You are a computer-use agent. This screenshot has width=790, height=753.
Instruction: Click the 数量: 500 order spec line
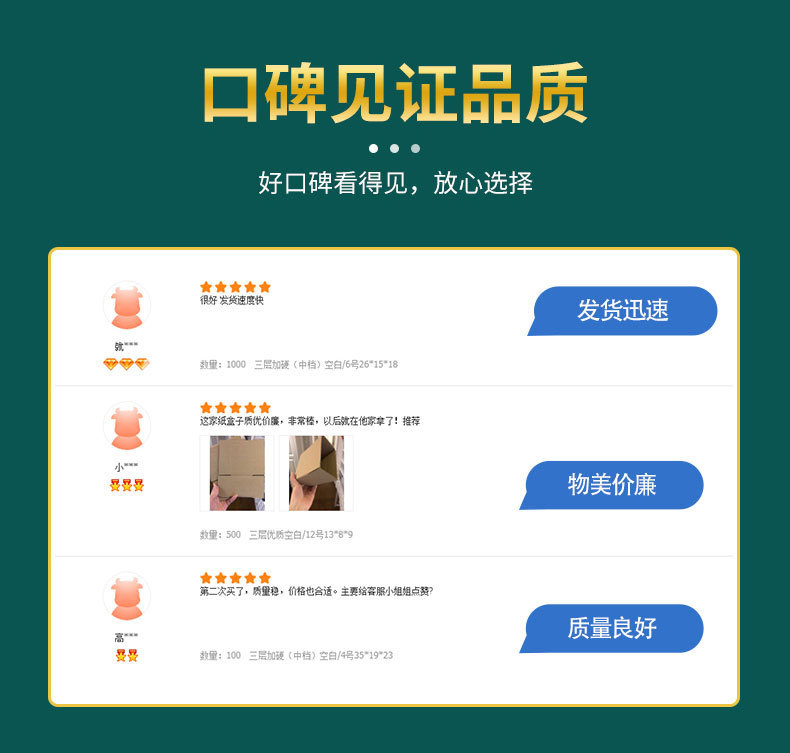276,534
